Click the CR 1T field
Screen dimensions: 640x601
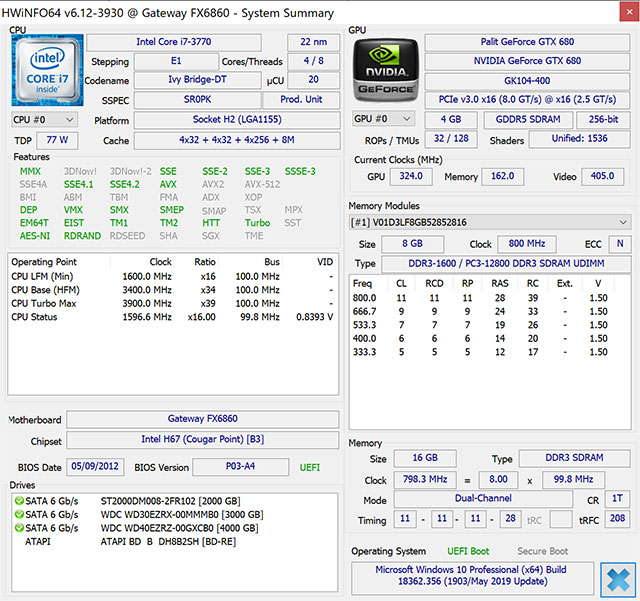tap(617, 499)
